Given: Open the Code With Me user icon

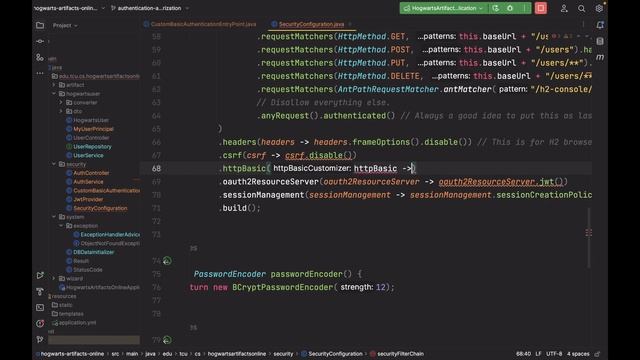Looking at the screenshot, I should tap(564, 8).
